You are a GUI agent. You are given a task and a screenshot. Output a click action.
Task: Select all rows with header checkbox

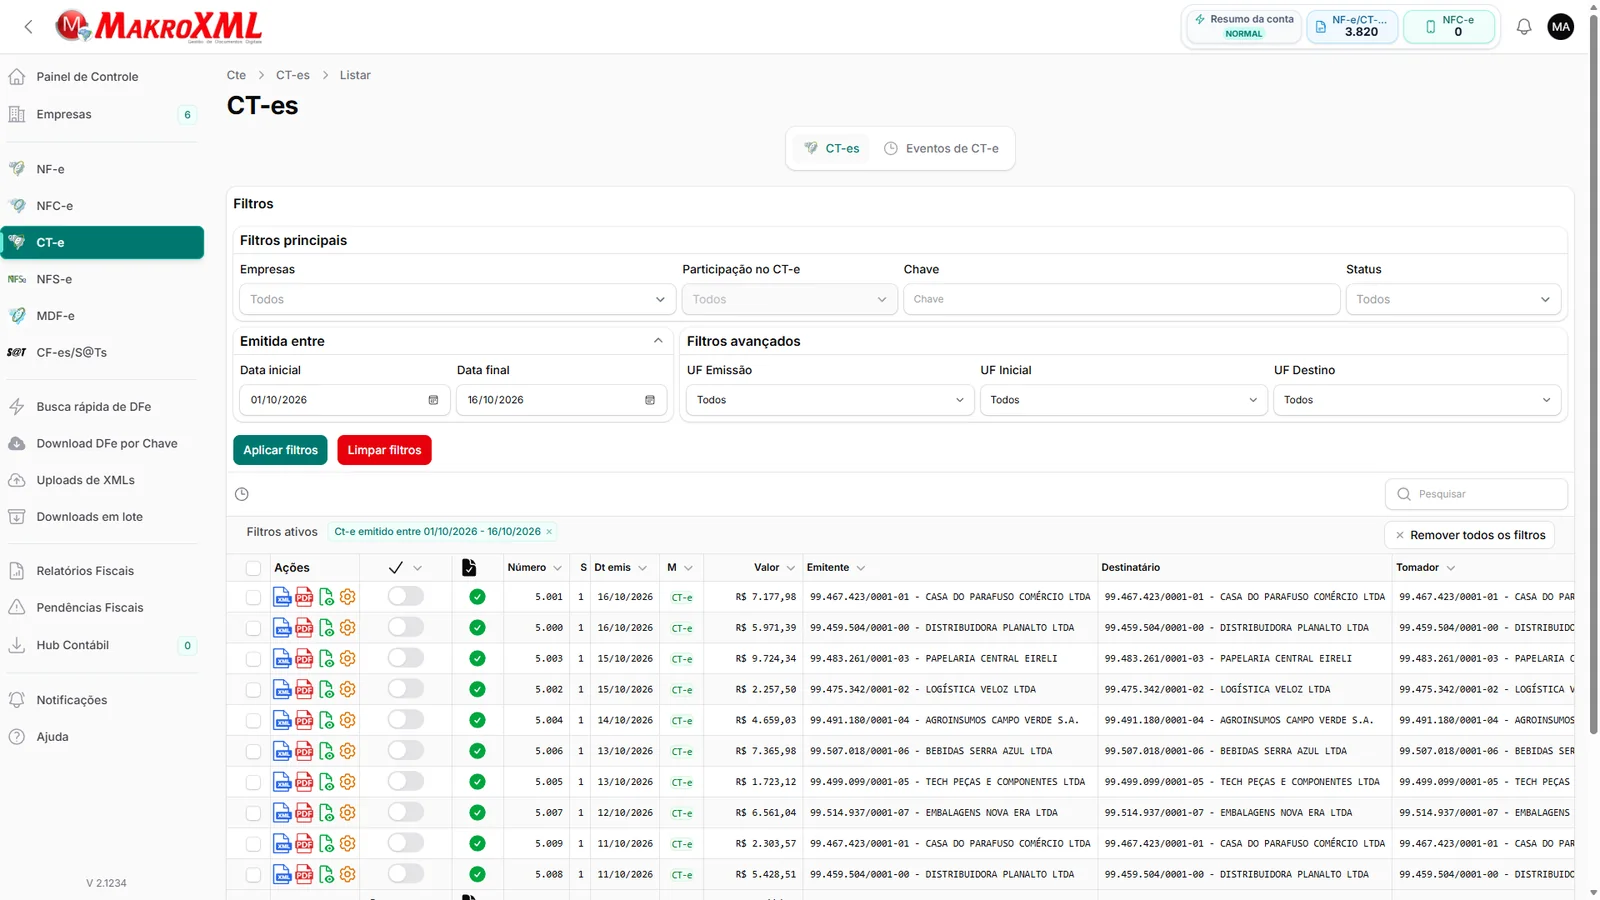253,568
